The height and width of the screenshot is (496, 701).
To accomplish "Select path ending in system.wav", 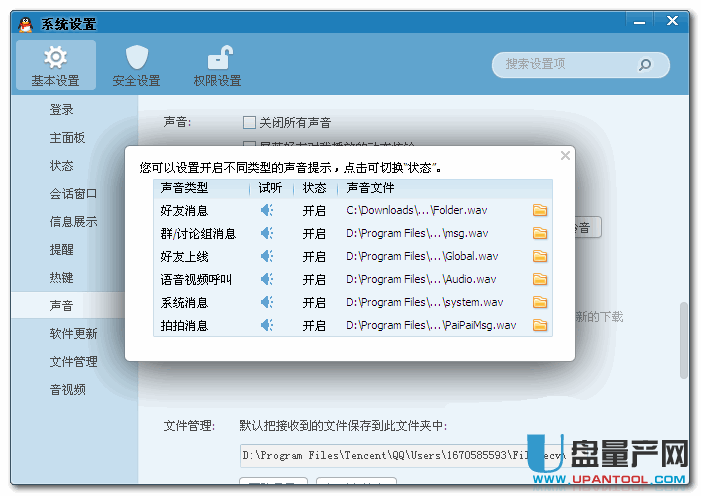I will click(425, 302).
